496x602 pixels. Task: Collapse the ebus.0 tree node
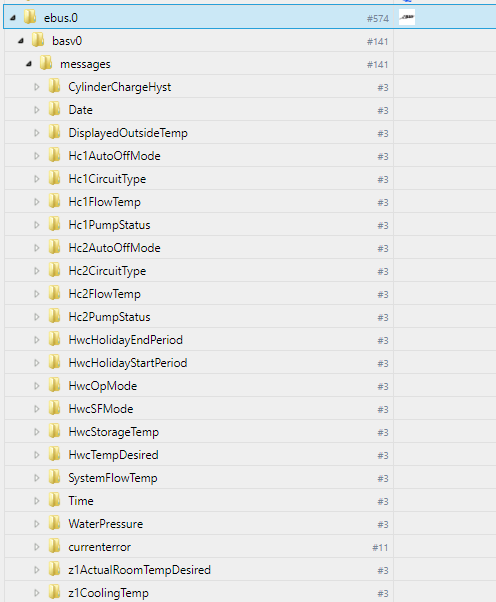pos(13,18)
